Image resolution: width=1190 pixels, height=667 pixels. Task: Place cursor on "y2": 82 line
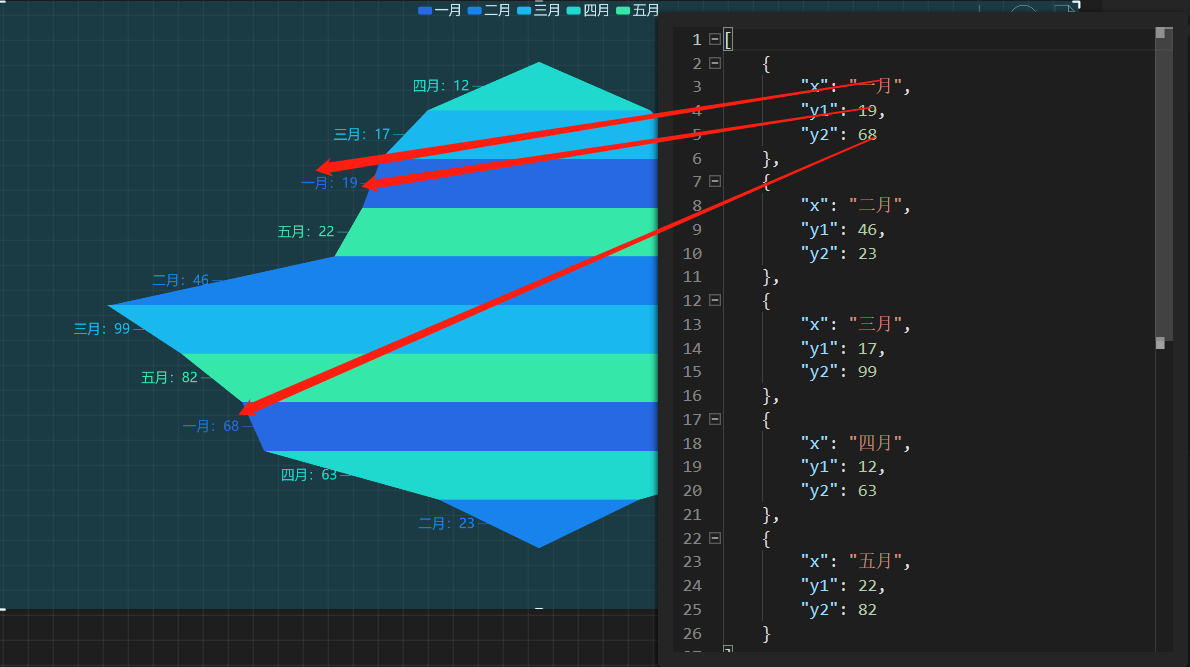(x=839, y=609)
